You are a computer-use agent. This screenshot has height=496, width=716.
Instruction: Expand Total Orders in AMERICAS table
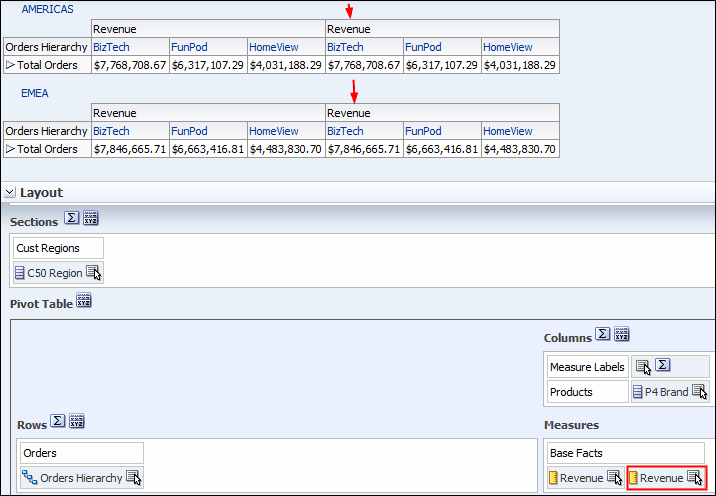[11, 65]
